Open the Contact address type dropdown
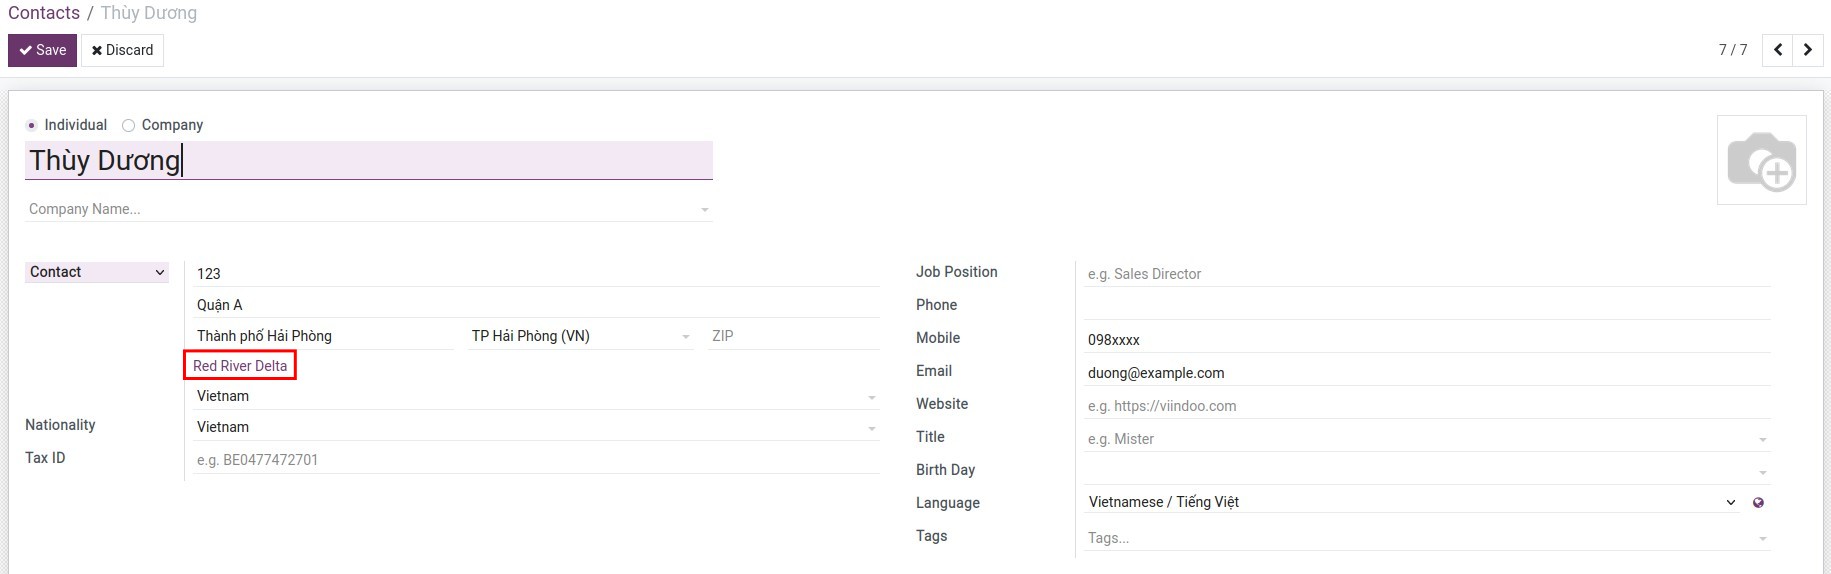This screenshot has height=574, width=1831. (x=97, y=272)
